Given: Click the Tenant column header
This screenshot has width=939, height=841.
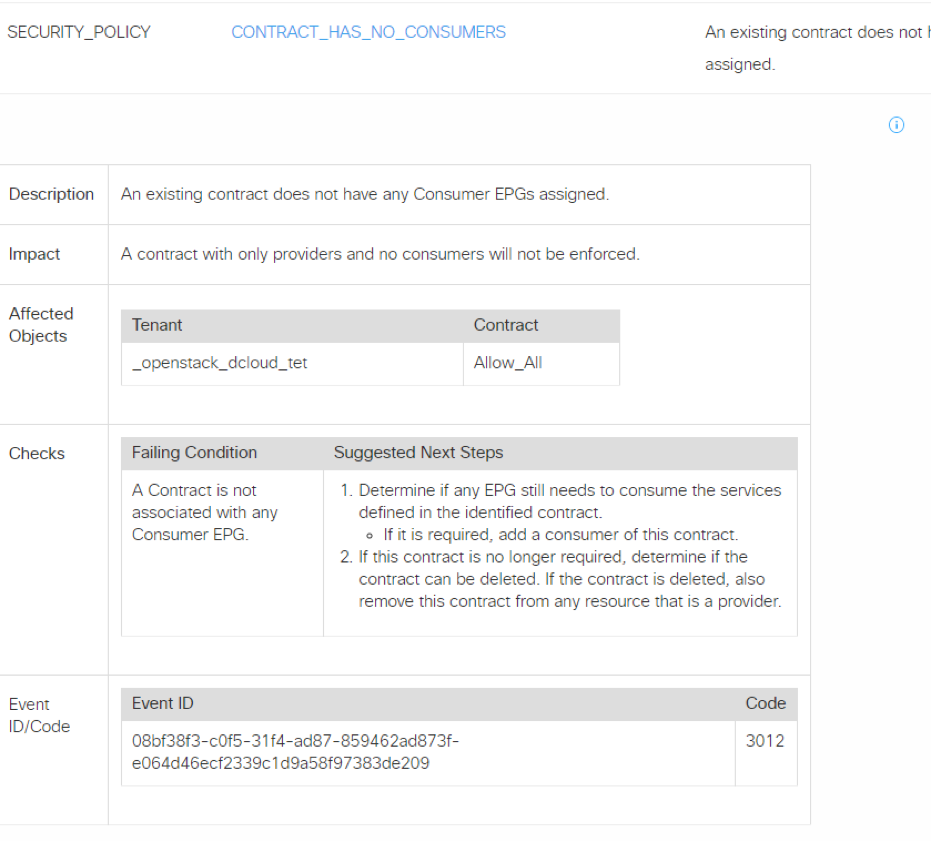Looking at the screenshot, I should click(157, 325).
